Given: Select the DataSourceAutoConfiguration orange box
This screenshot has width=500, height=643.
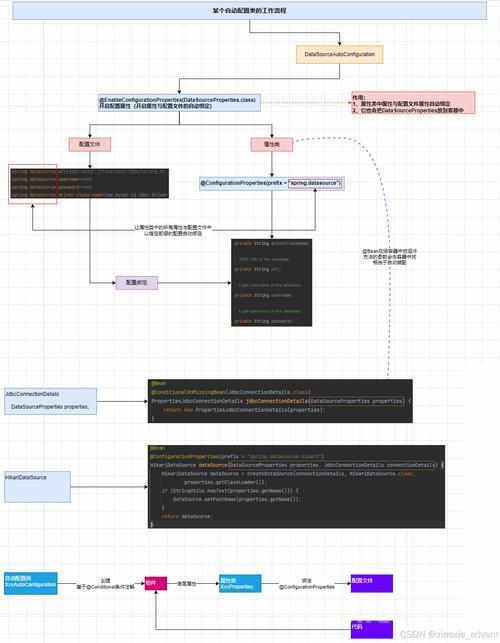Looking at the screenshot, I should click(340, 54).
